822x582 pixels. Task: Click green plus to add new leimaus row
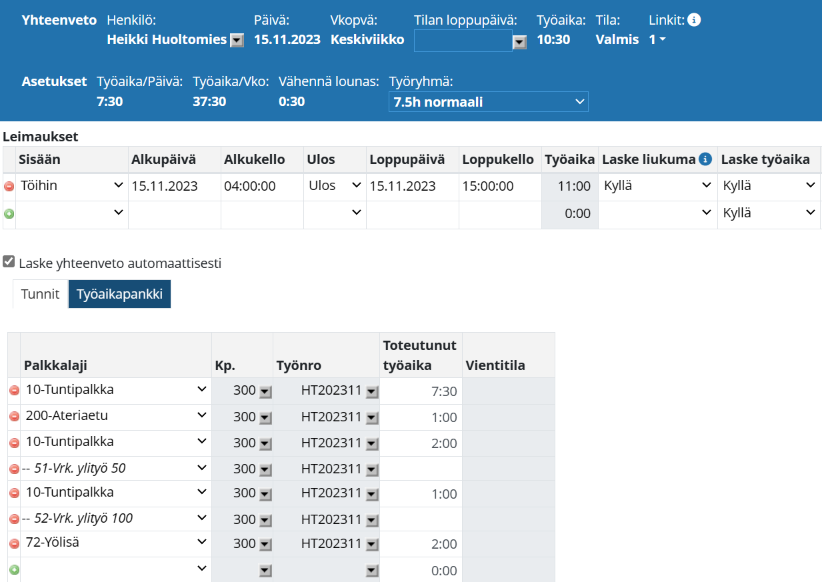9,214
